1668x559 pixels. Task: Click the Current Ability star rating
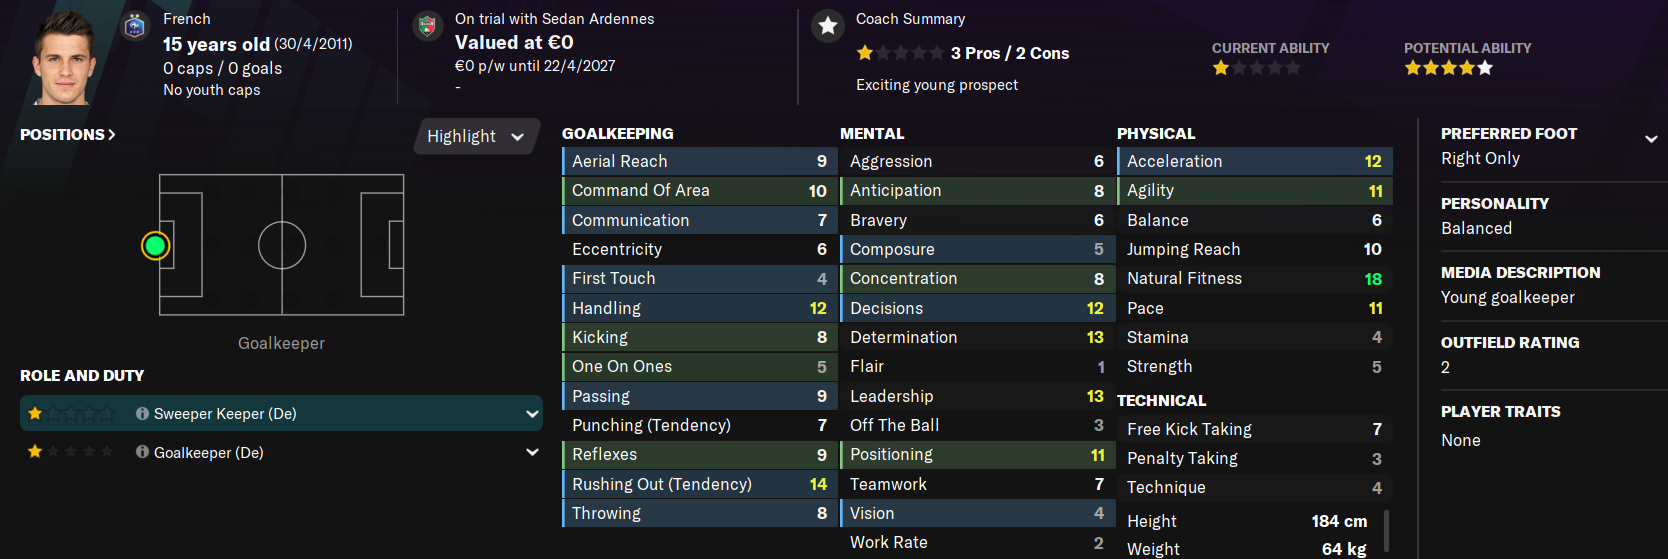click(1256, 68)
